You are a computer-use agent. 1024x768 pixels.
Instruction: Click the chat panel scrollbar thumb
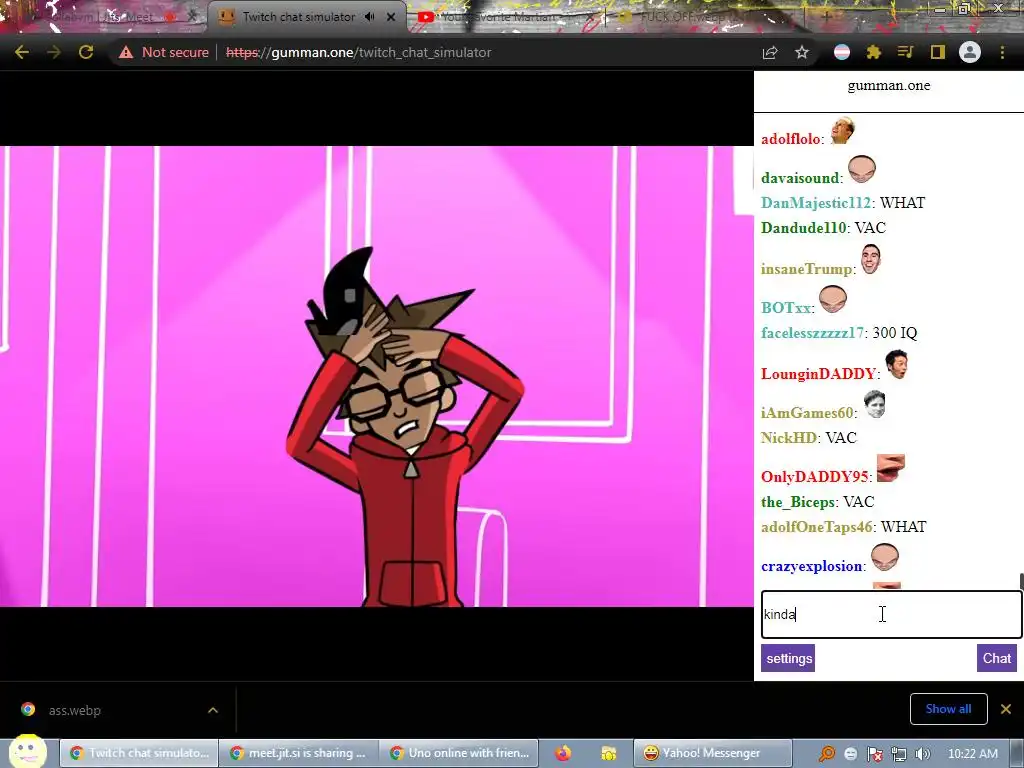[1021, 581]
